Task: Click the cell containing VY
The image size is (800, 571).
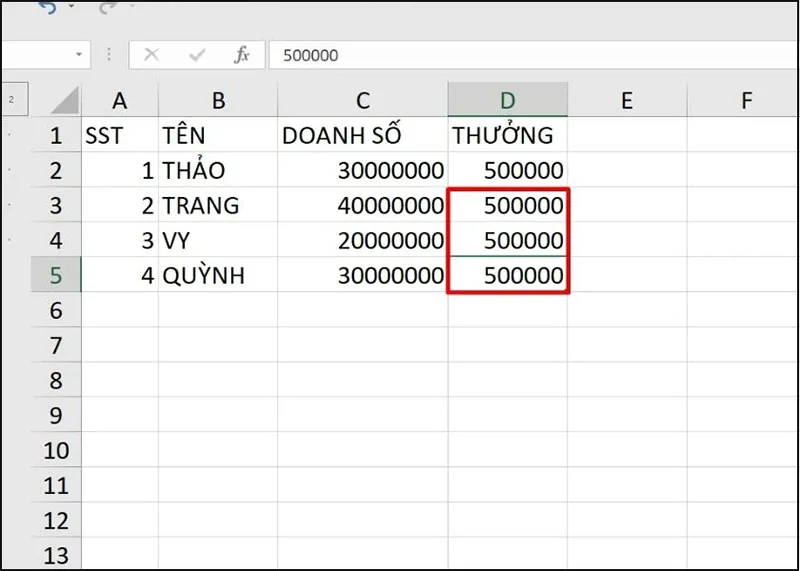Action: [218, 240]
